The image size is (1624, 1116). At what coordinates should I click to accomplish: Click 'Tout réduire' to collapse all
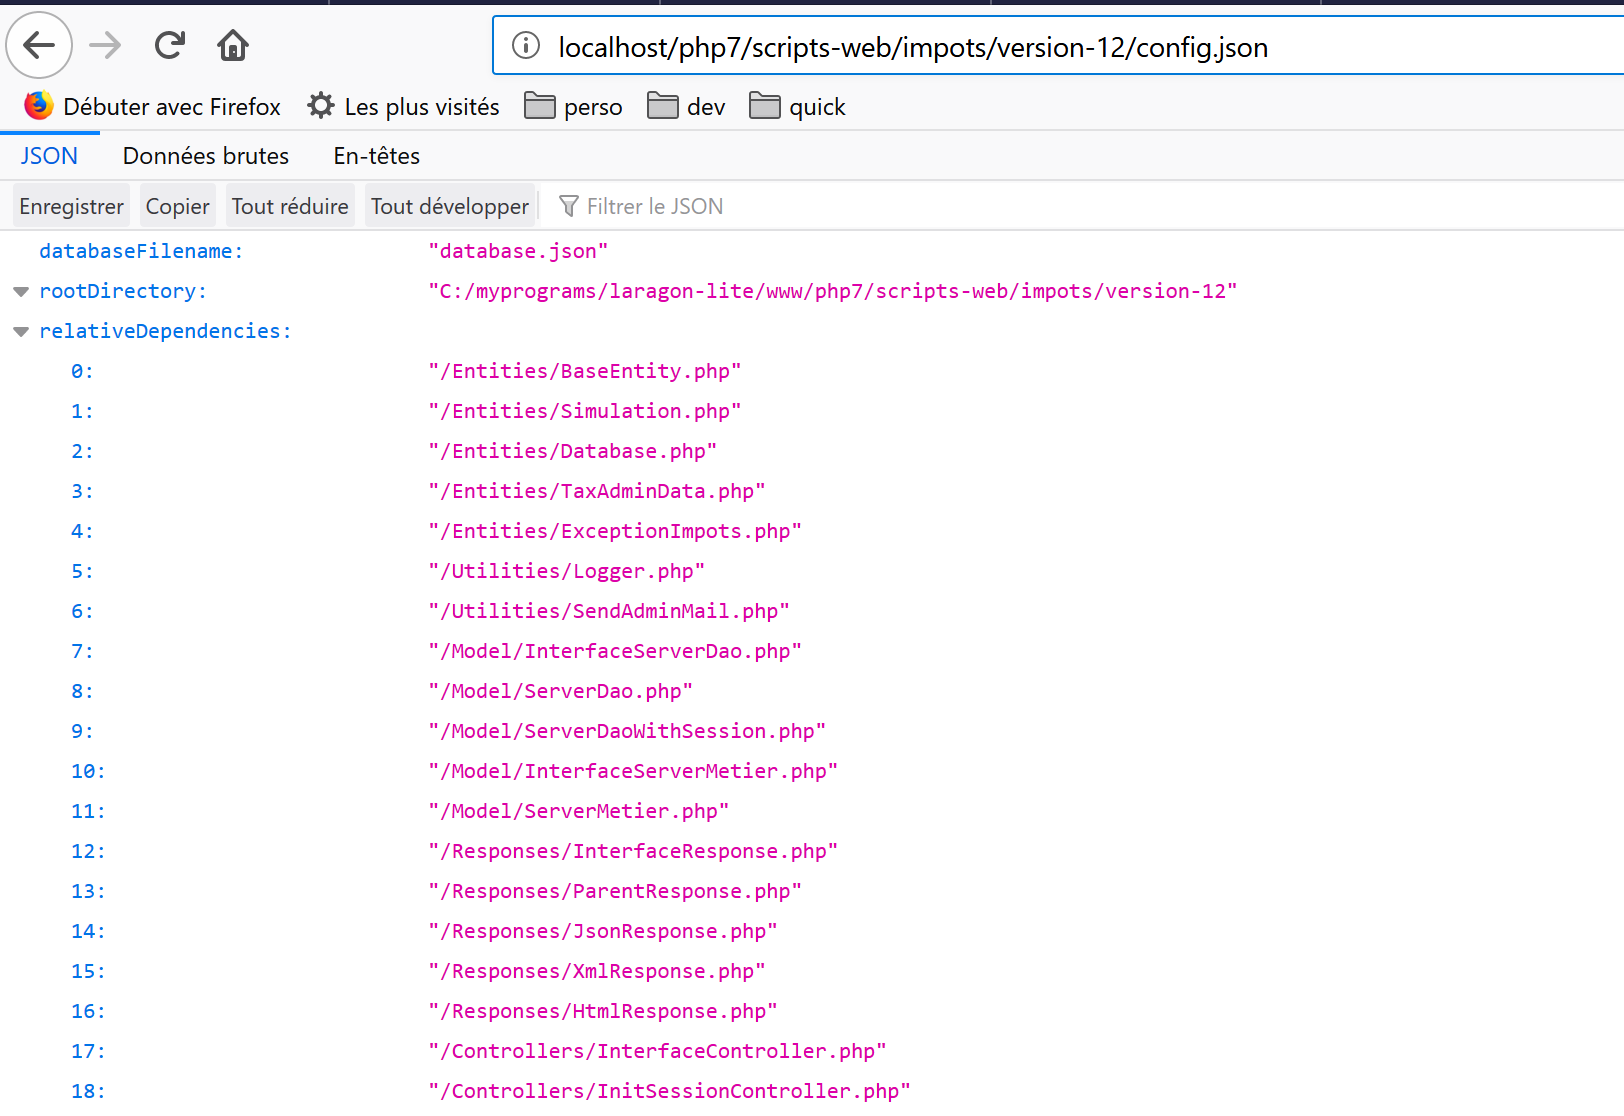290,207
